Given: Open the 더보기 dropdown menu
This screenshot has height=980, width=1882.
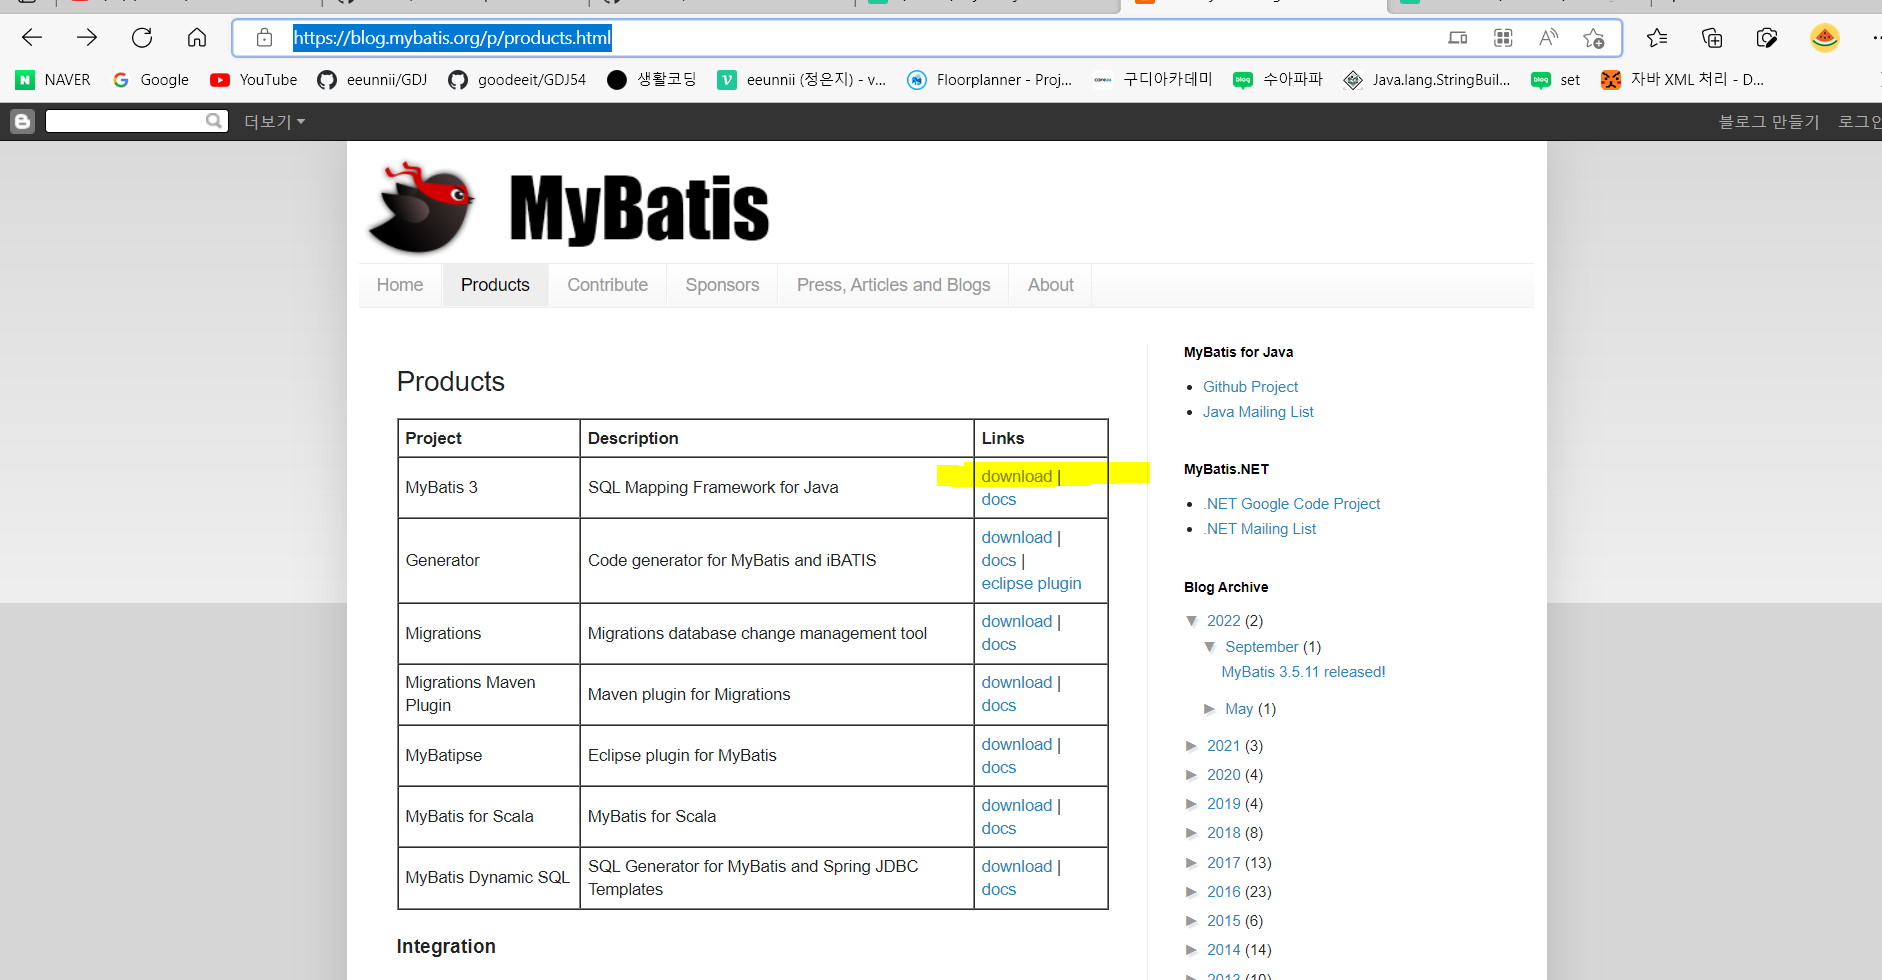Looking at the screenshot, I should (x=273, y=120).
